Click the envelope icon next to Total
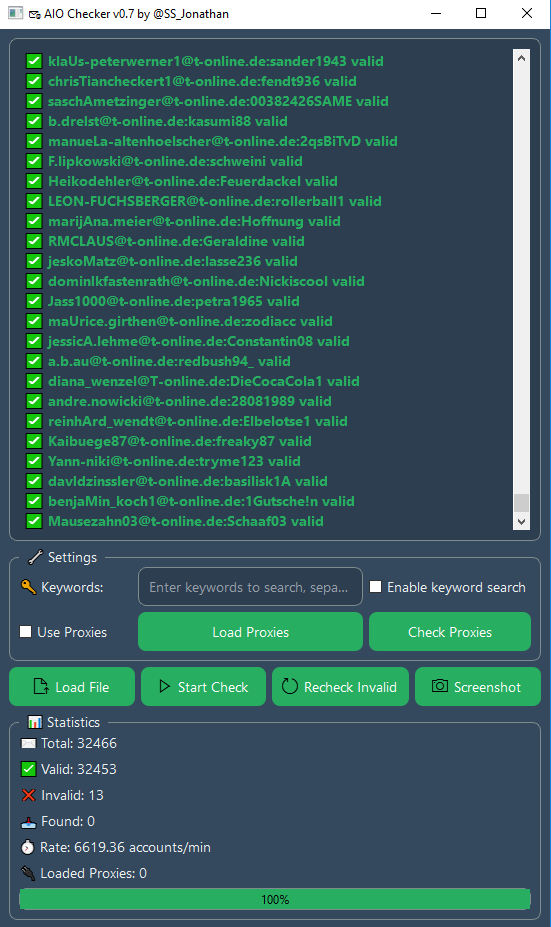 [28, 743]
